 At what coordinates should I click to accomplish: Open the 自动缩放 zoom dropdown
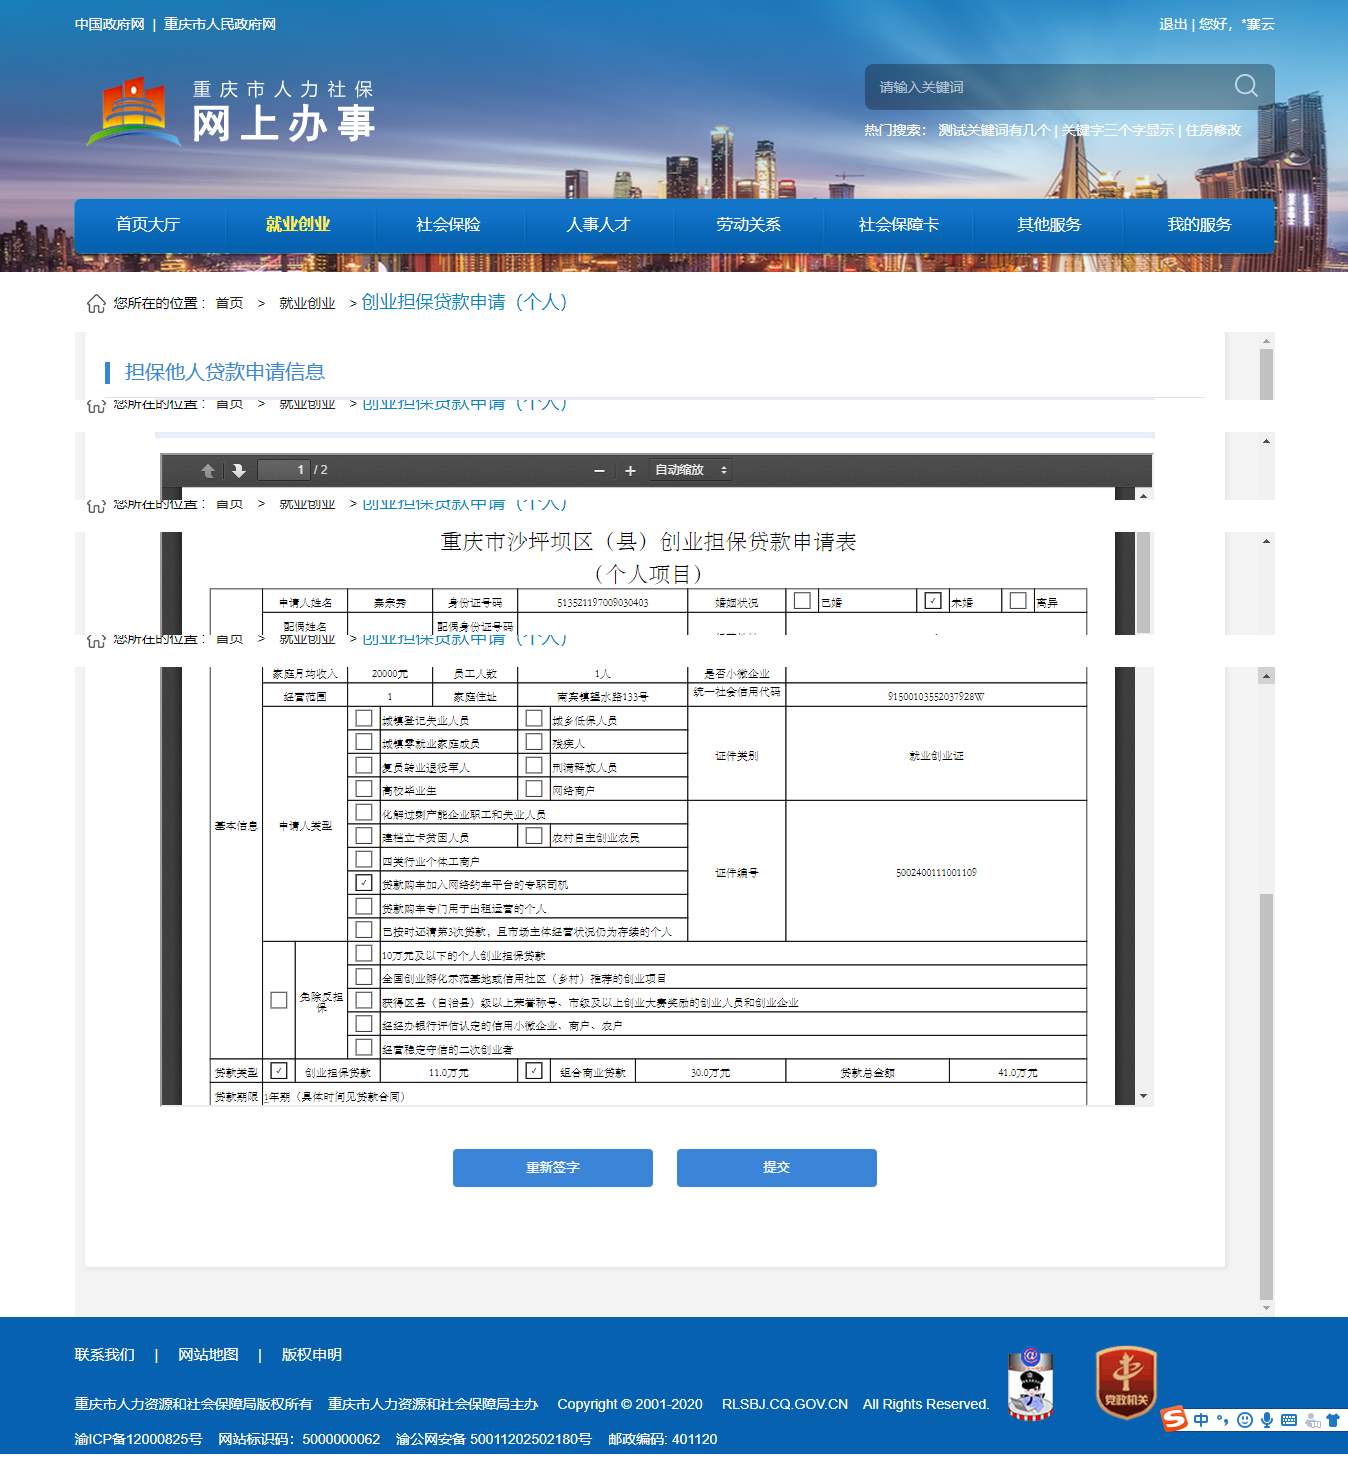691,470
